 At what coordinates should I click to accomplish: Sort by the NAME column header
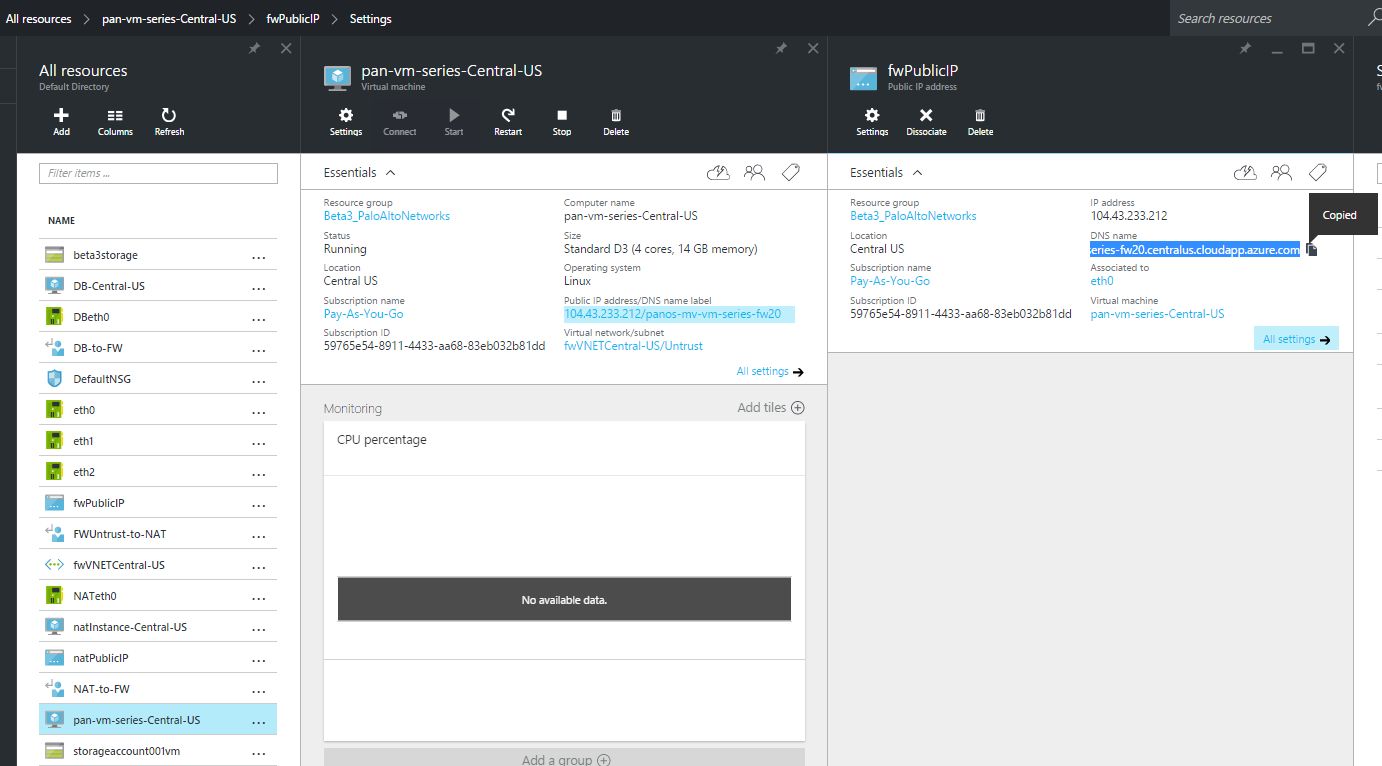pos(61,221)
